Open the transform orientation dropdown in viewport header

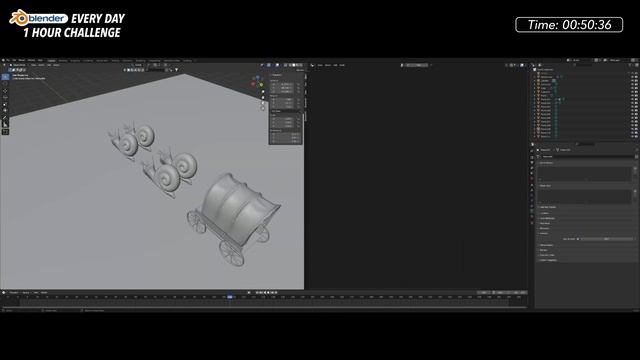(138, 65)
